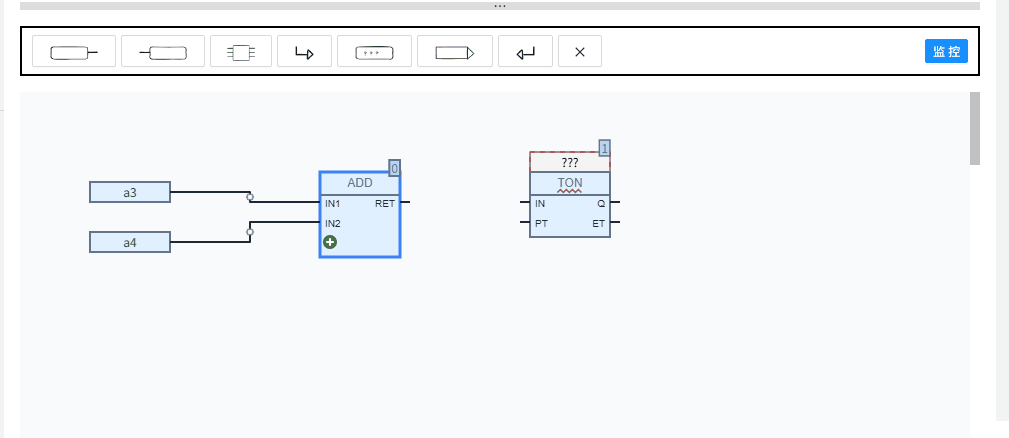Click the blue 监控 monitor button

946,51
